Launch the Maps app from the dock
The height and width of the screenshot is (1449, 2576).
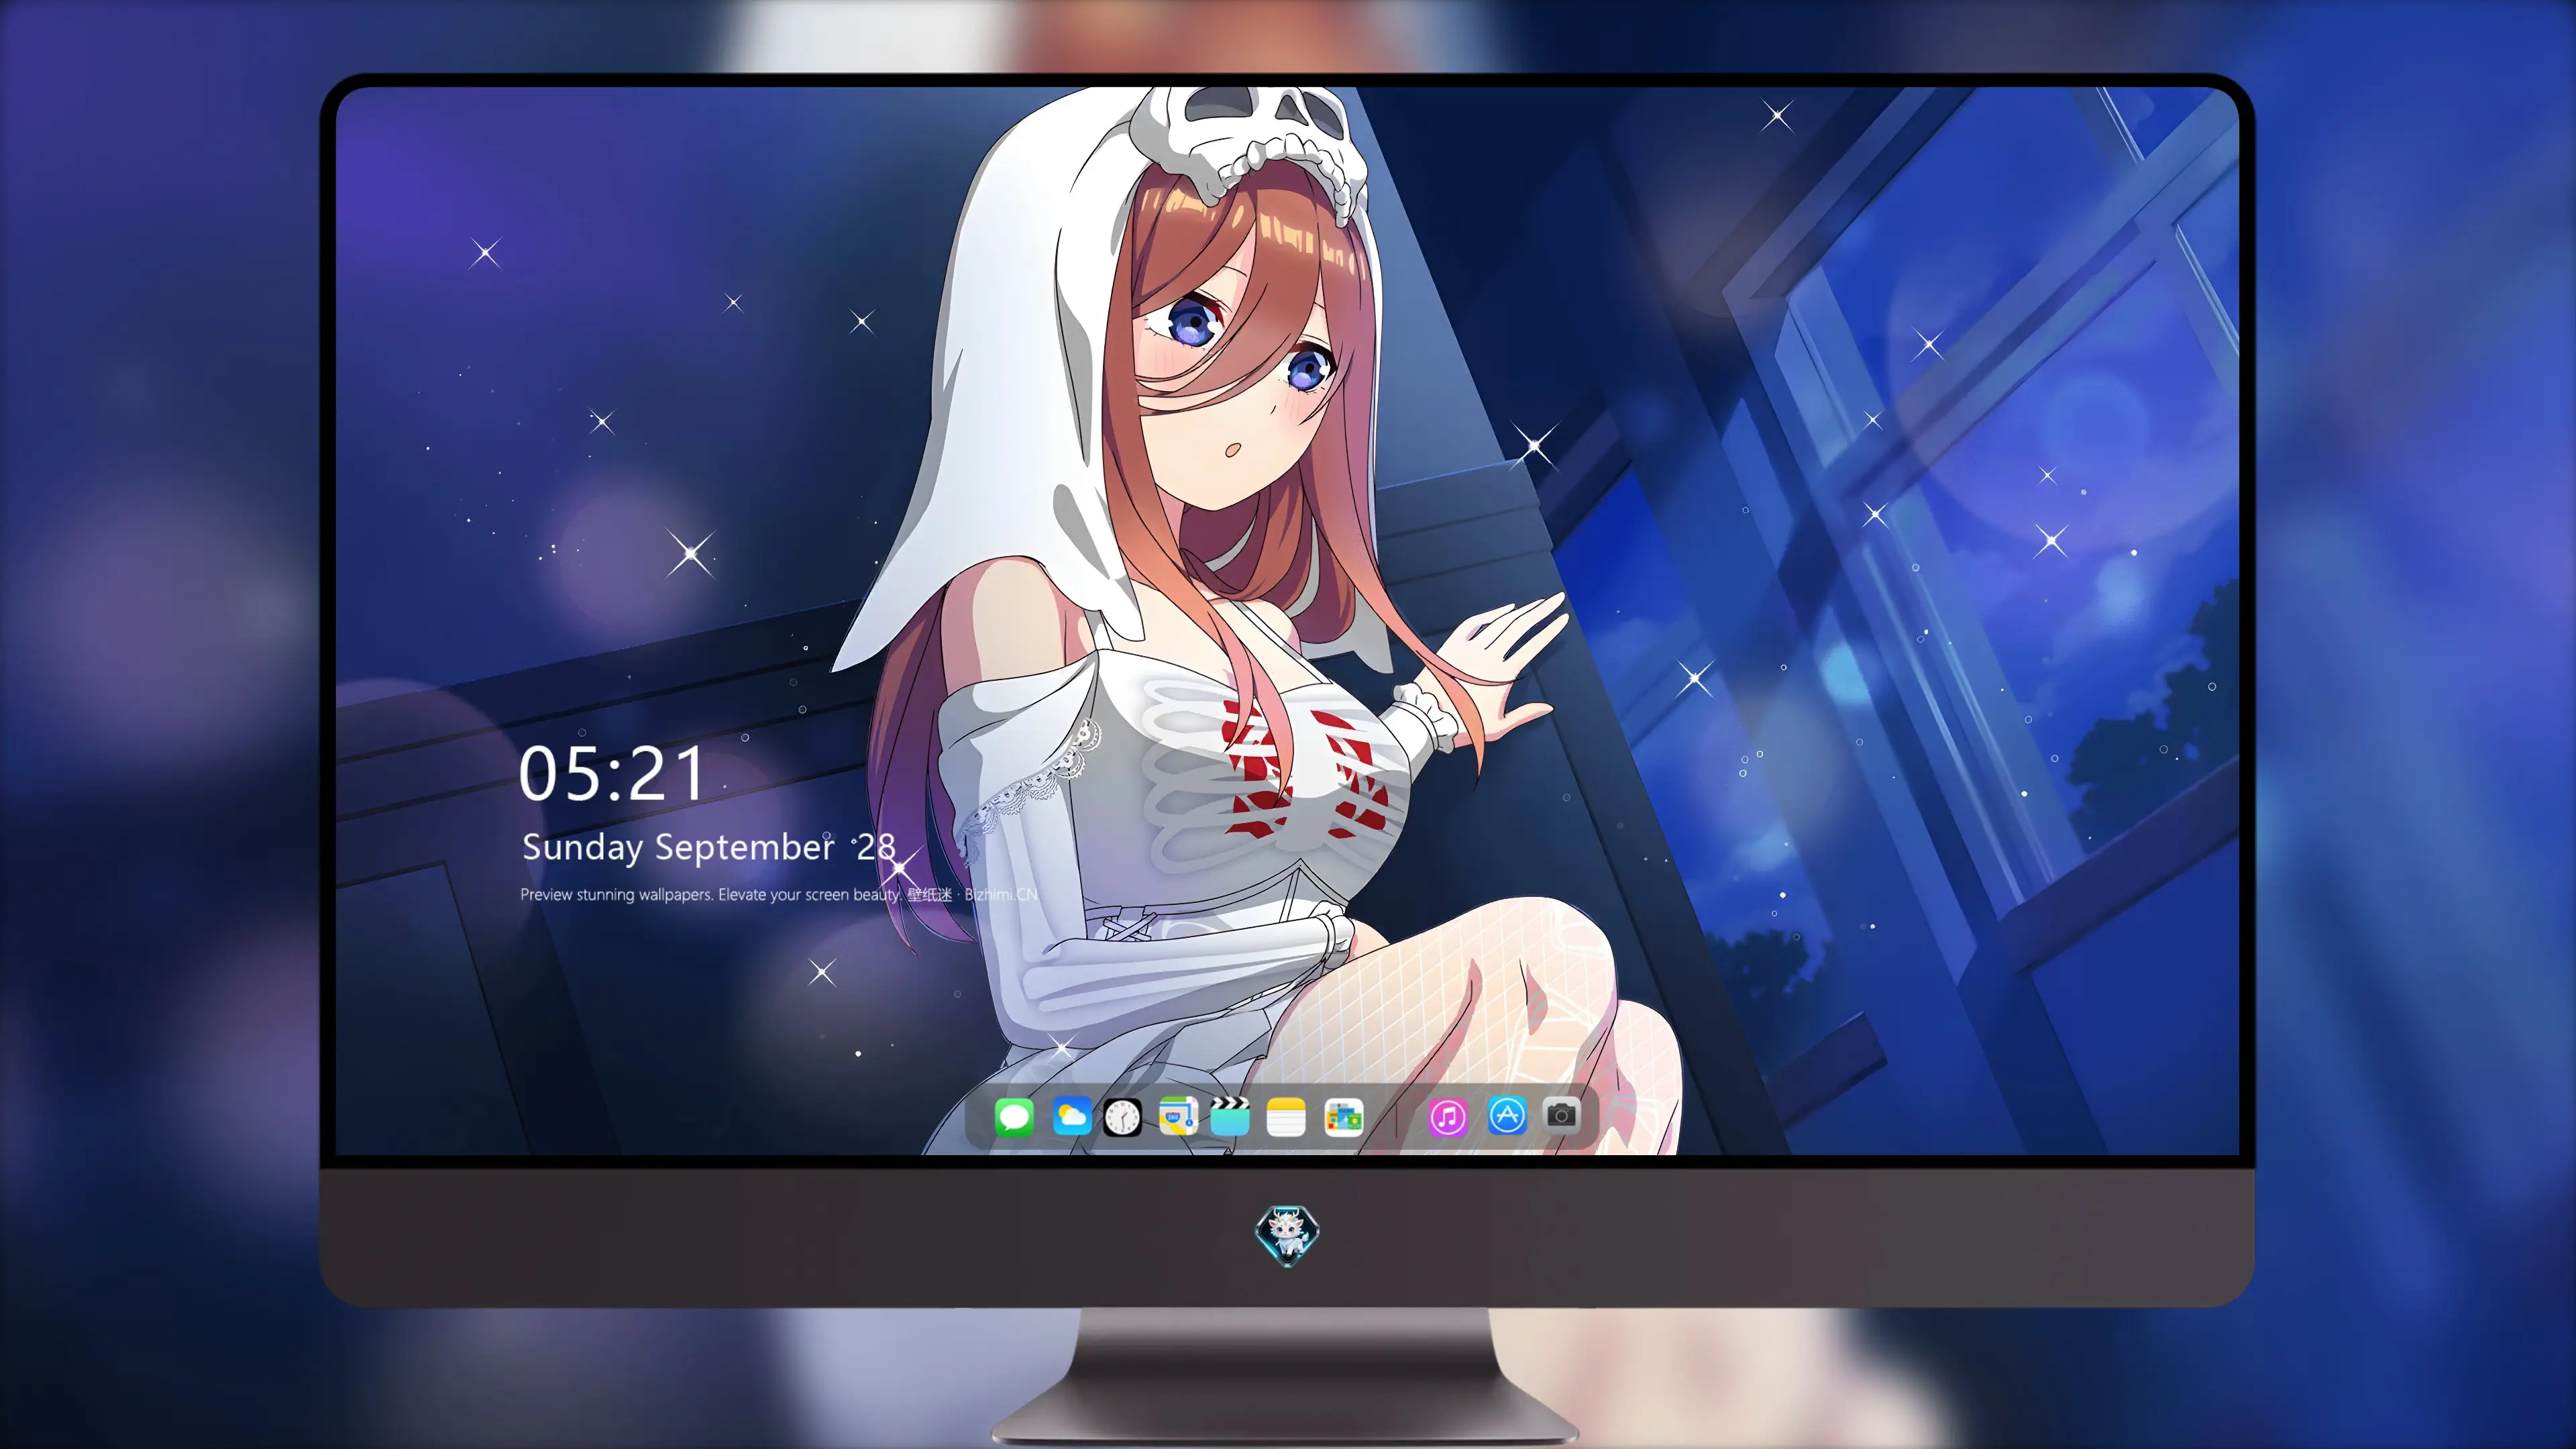(1178, 1117)
